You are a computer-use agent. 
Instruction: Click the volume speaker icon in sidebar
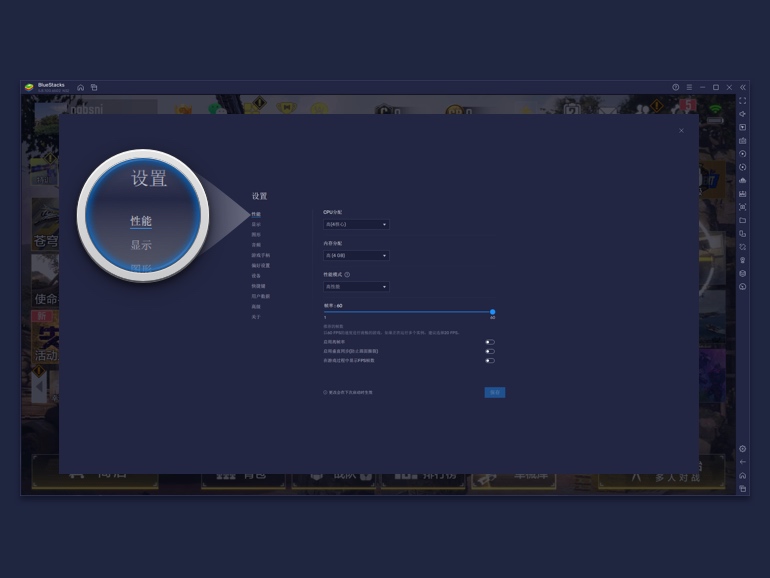[742, 114]
